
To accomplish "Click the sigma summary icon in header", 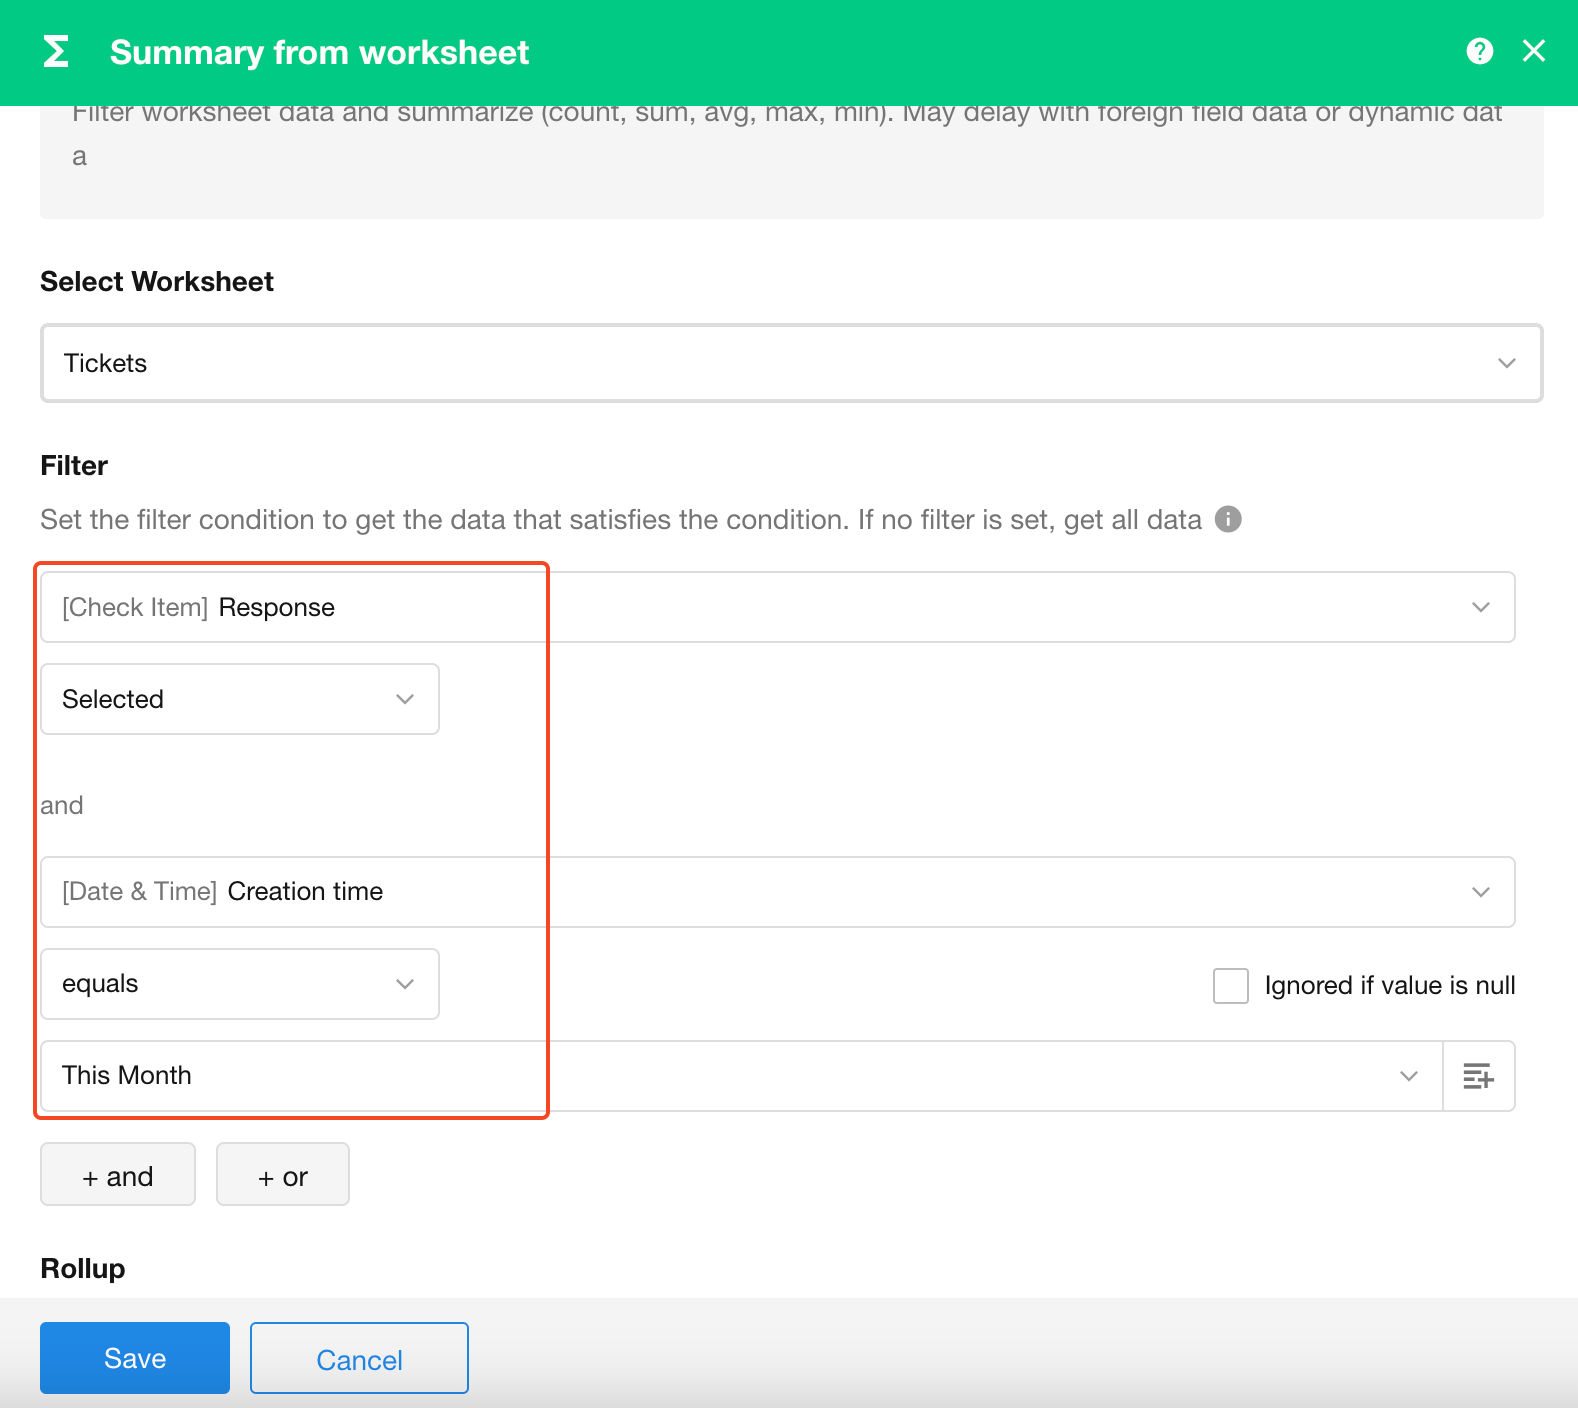I will point(56,52).
